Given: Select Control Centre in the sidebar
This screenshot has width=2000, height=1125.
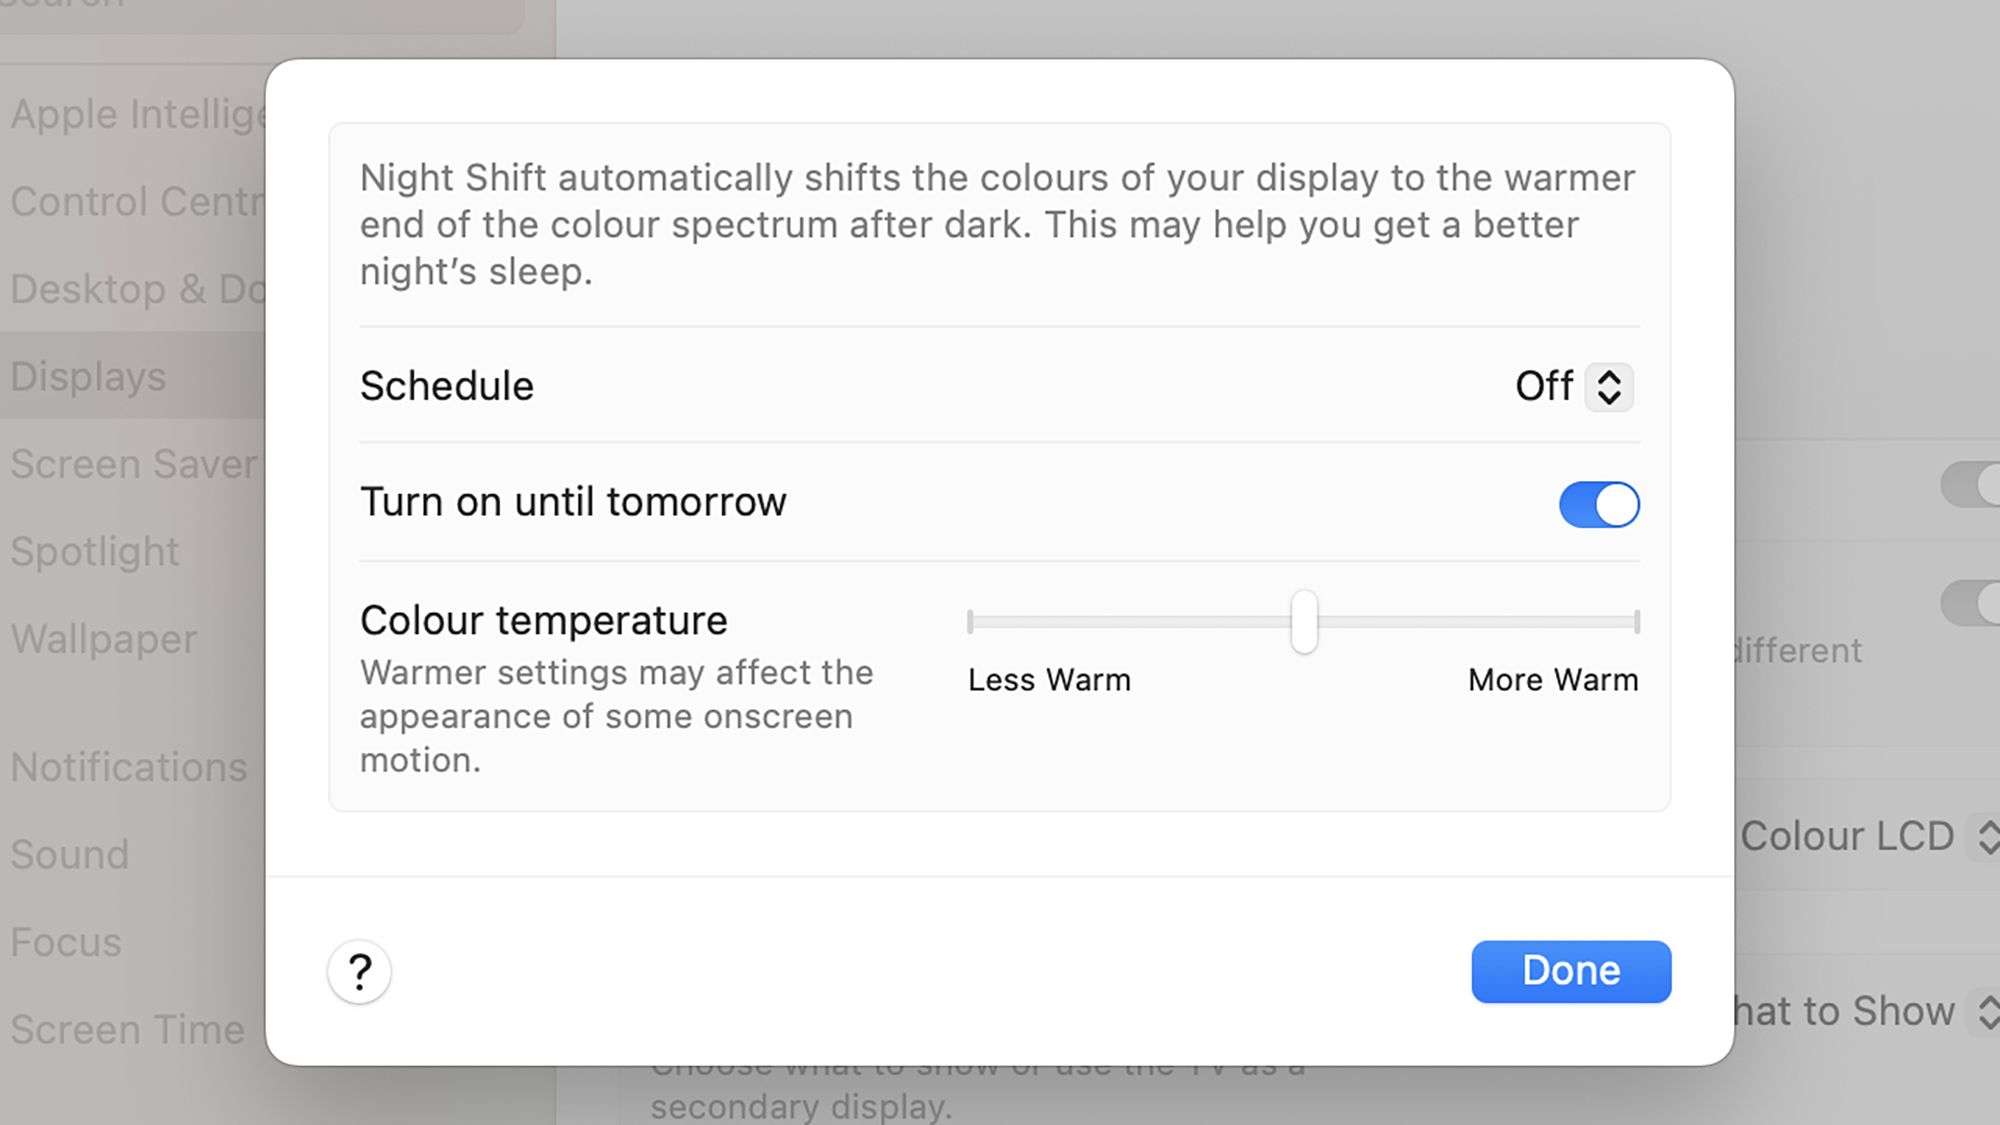Looking at the screenshot, I should click(135, 202).
